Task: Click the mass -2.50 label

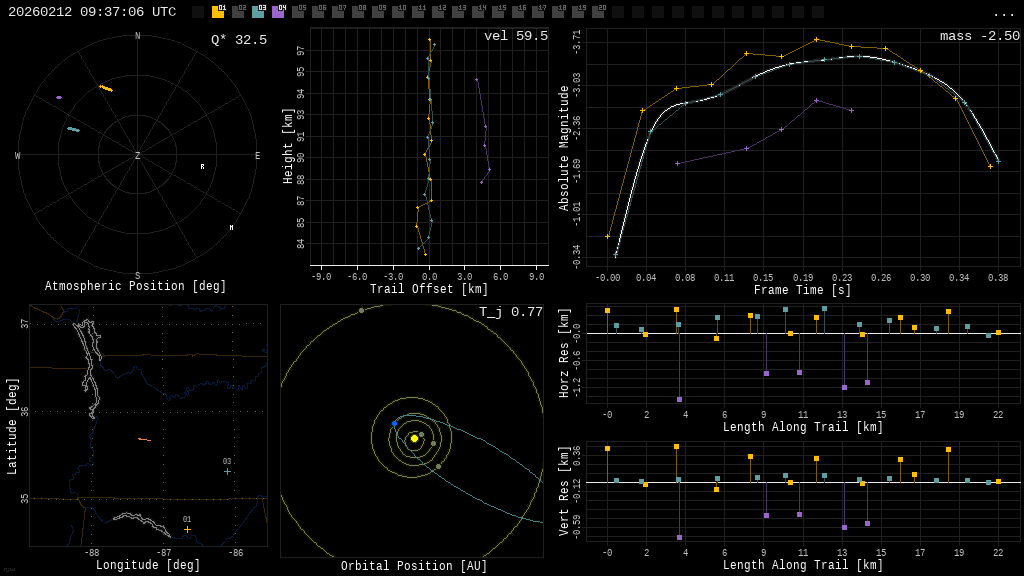Action: [979, 36]
